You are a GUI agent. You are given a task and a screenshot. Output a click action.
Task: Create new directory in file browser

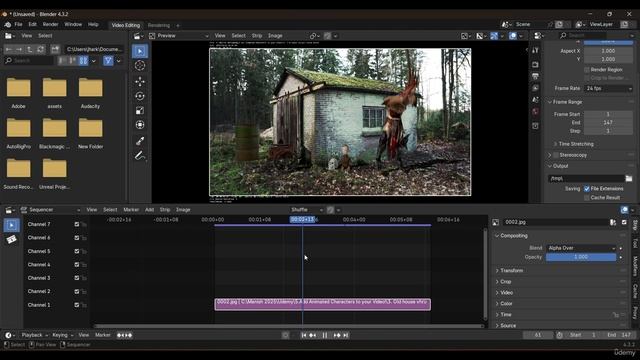[55, 49]
